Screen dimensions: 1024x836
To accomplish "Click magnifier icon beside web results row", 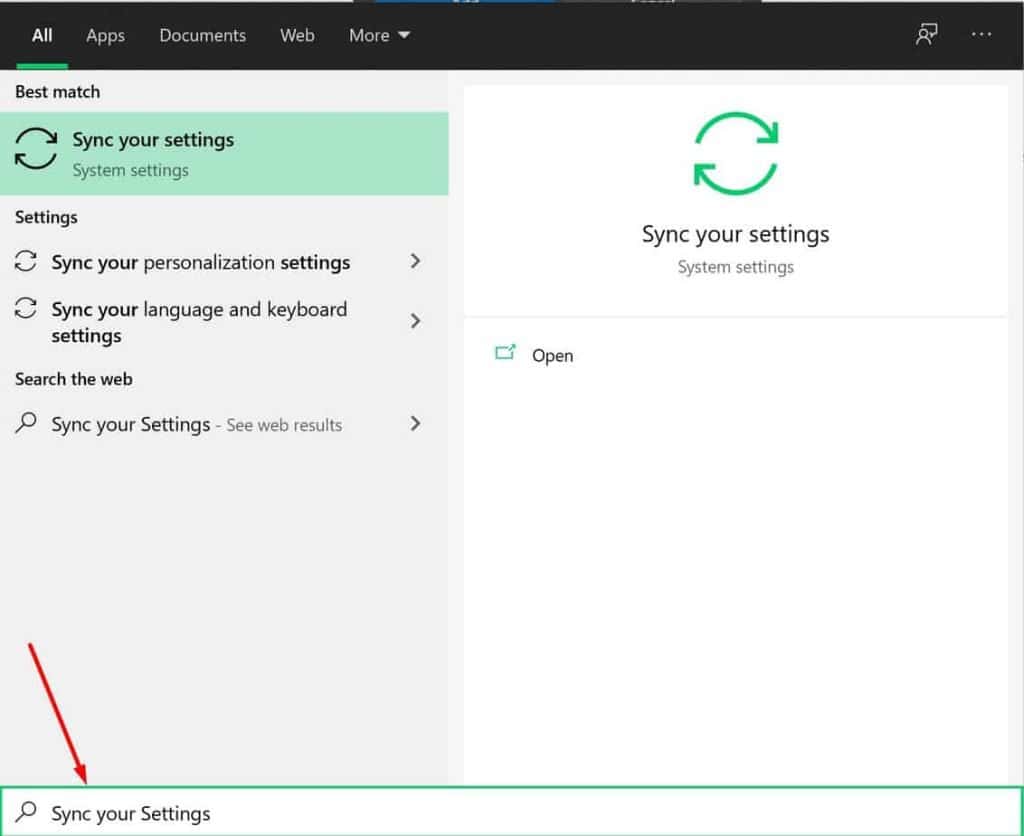I will tap(25, 423).
